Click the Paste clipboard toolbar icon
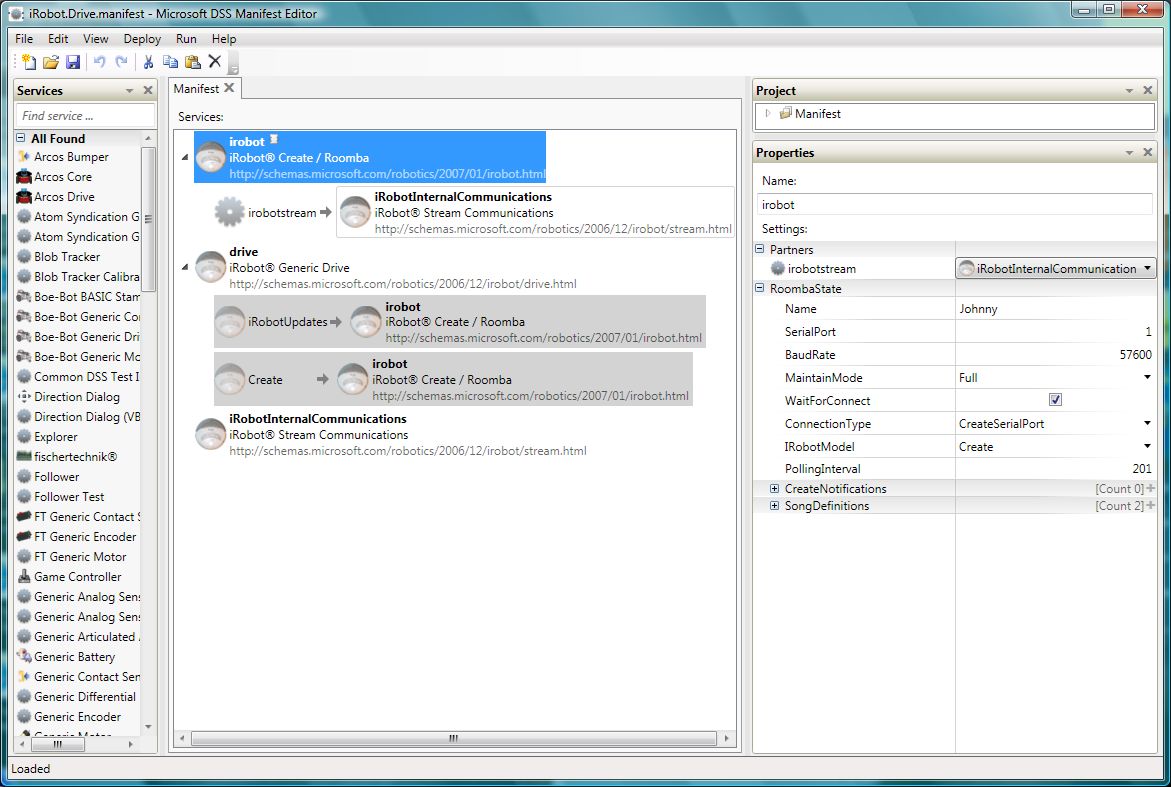This screenshot has height=787, width=1171. pos(192,62)
